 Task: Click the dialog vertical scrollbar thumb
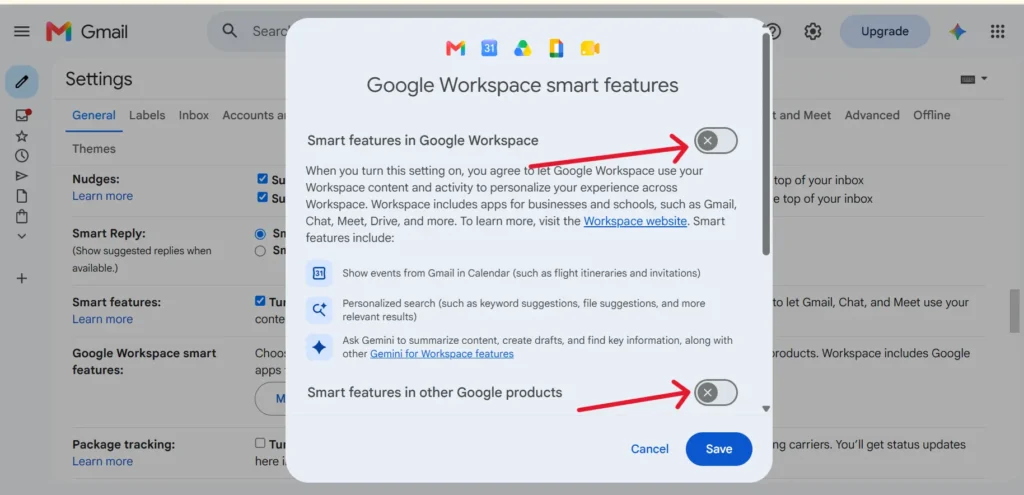click(766, 144)
